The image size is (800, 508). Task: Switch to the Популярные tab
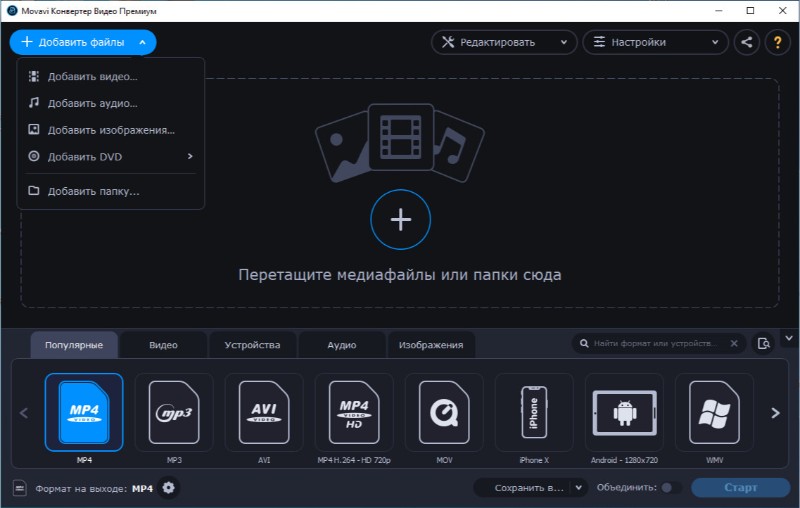coord(74,345)
